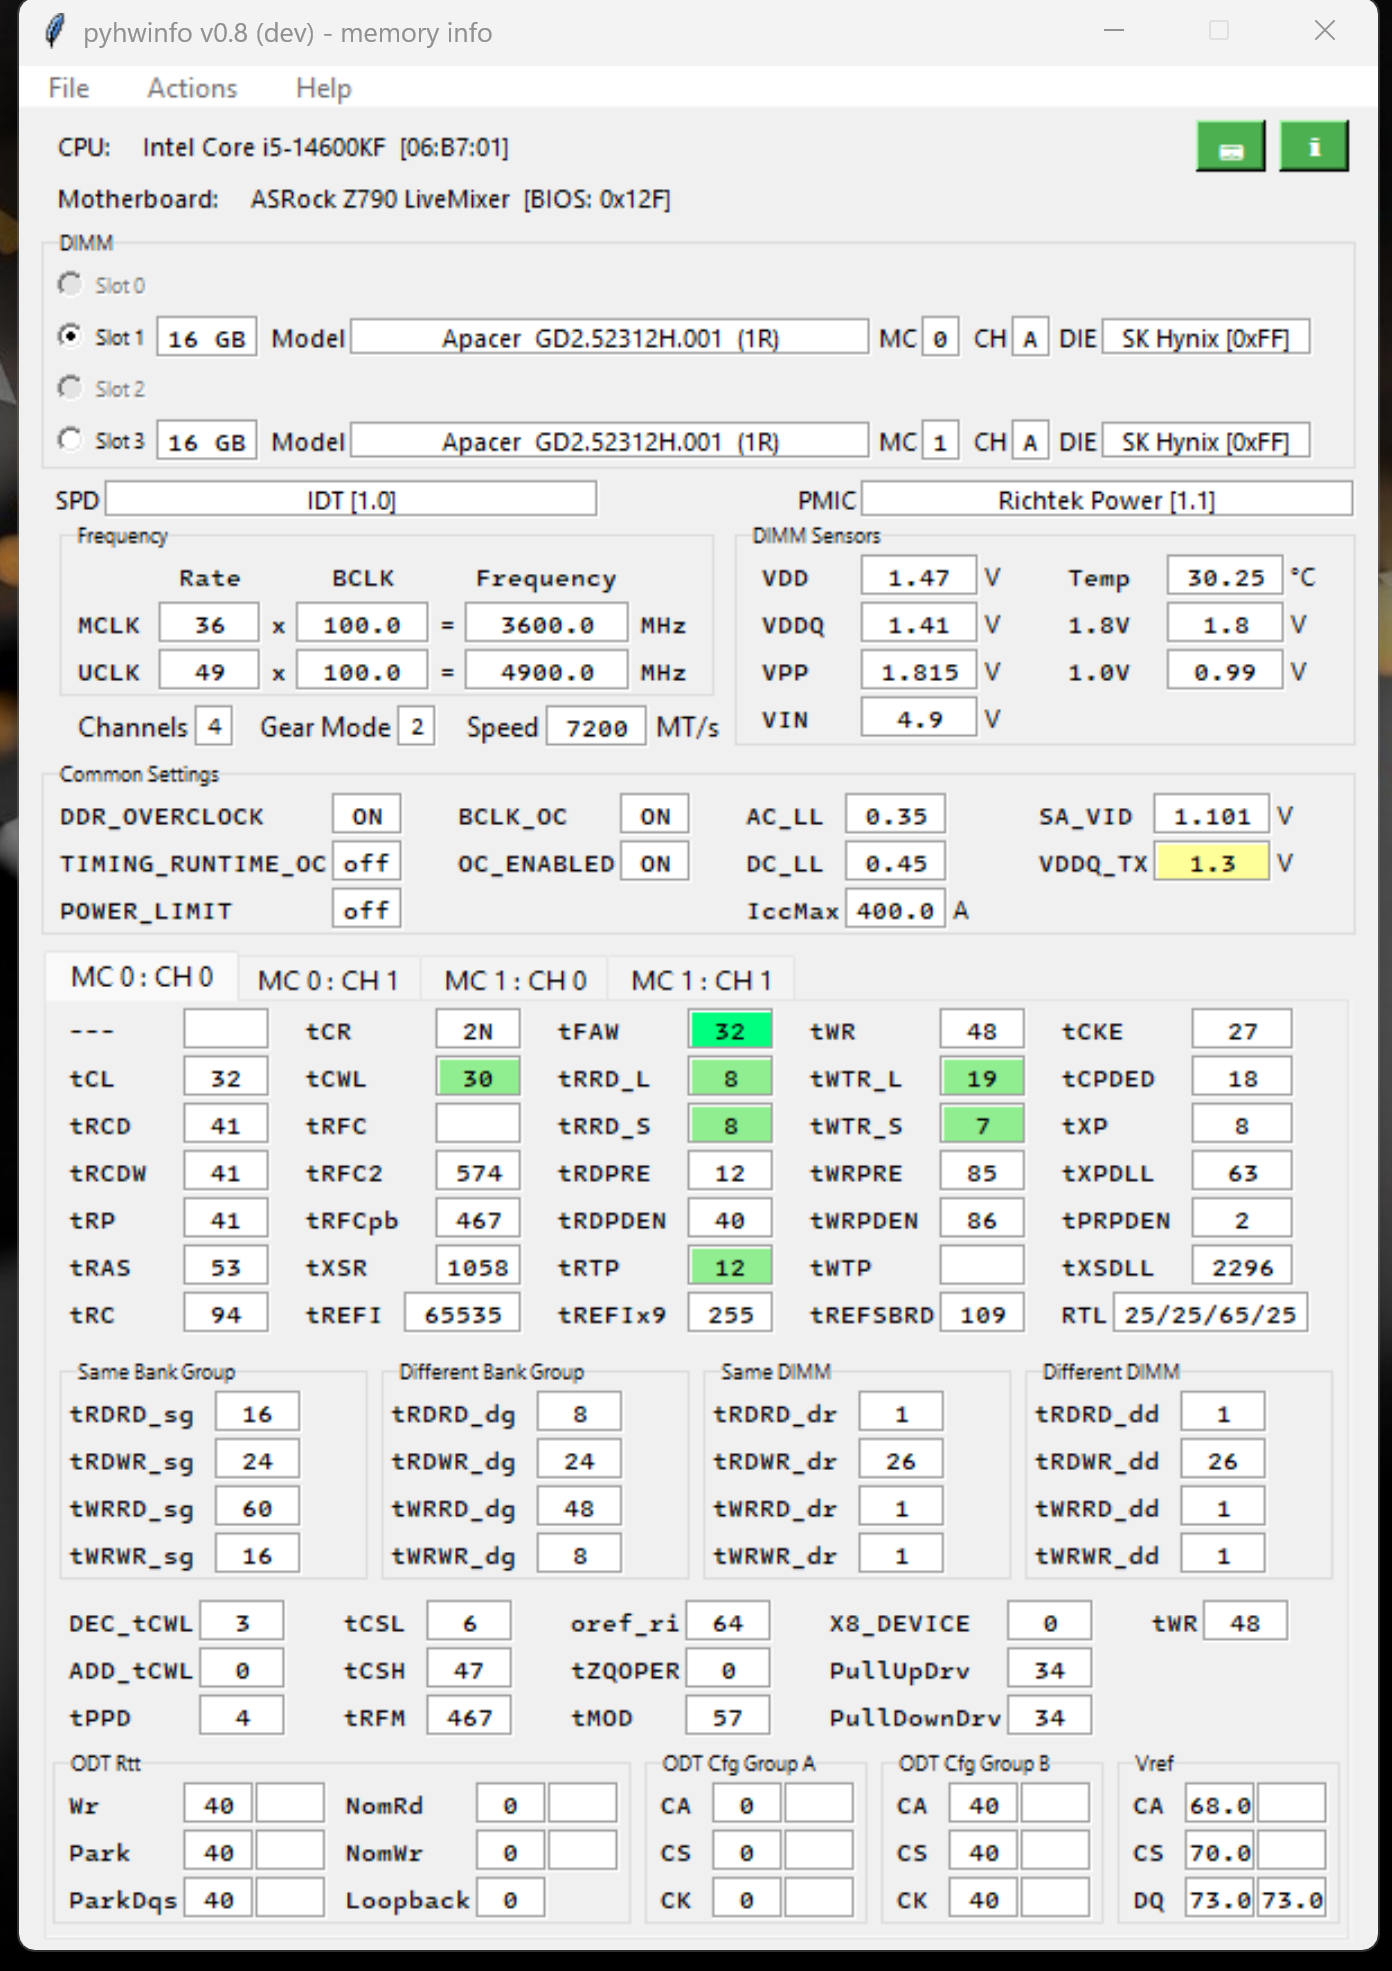Click the yellow VDDQ_TX value 1.3
Image resolution: width=1392 pixels, height=1971 pixels.
pyautogui.click(x=1212, y=862)
